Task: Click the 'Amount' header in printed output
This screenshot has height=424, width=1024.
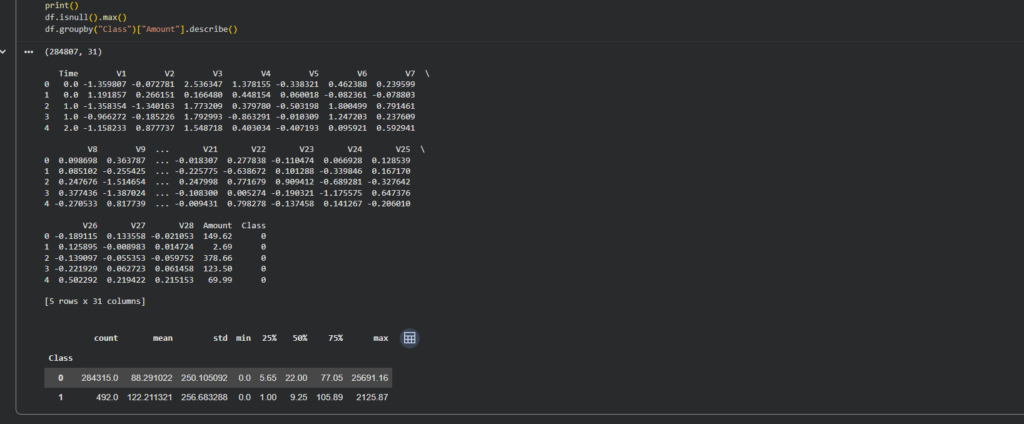Action: click(x=217, y=225)
